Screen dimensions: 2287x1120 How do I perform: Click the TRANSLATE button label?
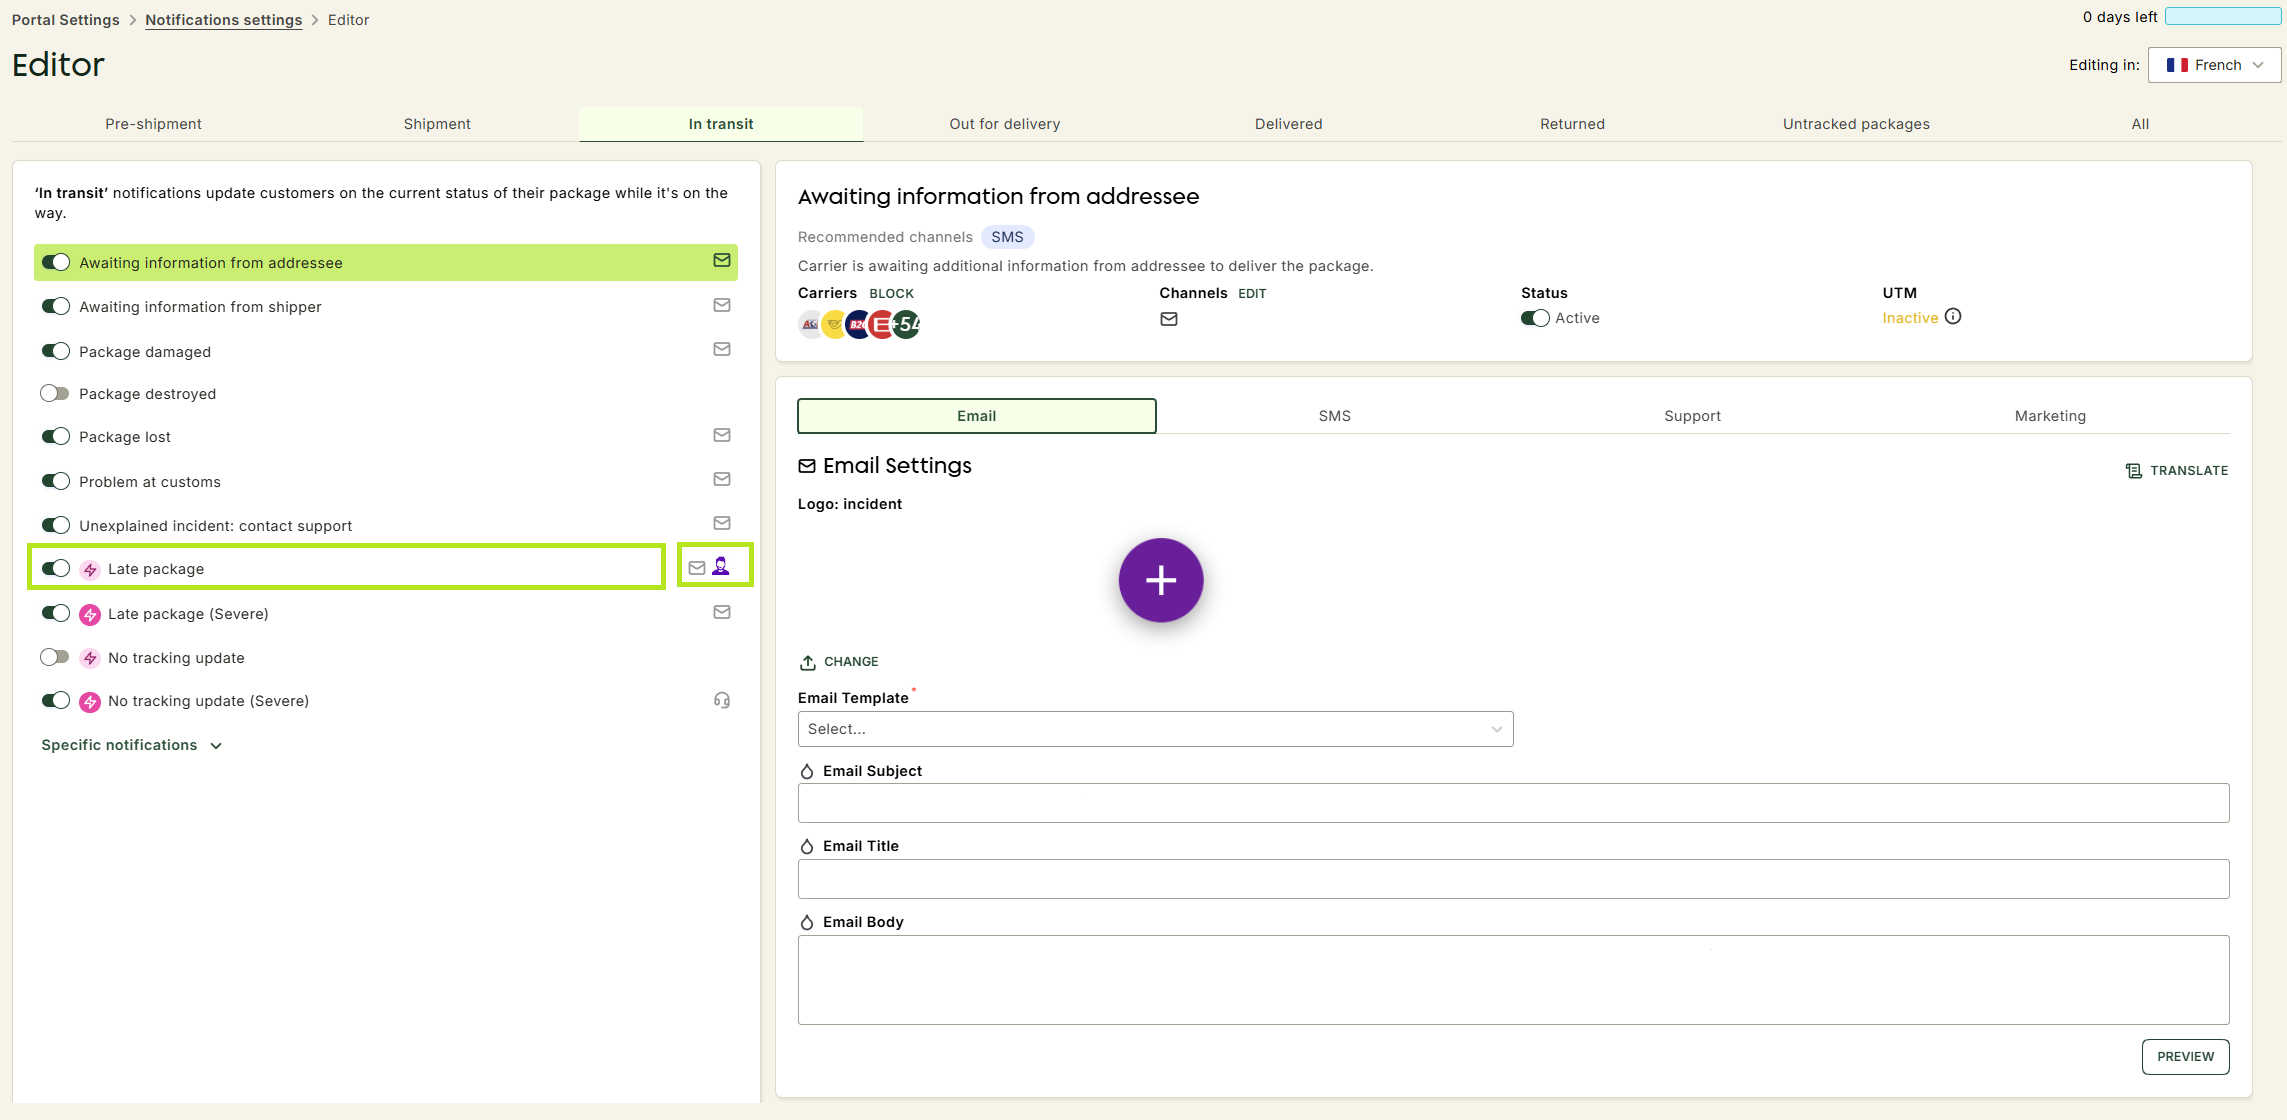point(2189,471)
